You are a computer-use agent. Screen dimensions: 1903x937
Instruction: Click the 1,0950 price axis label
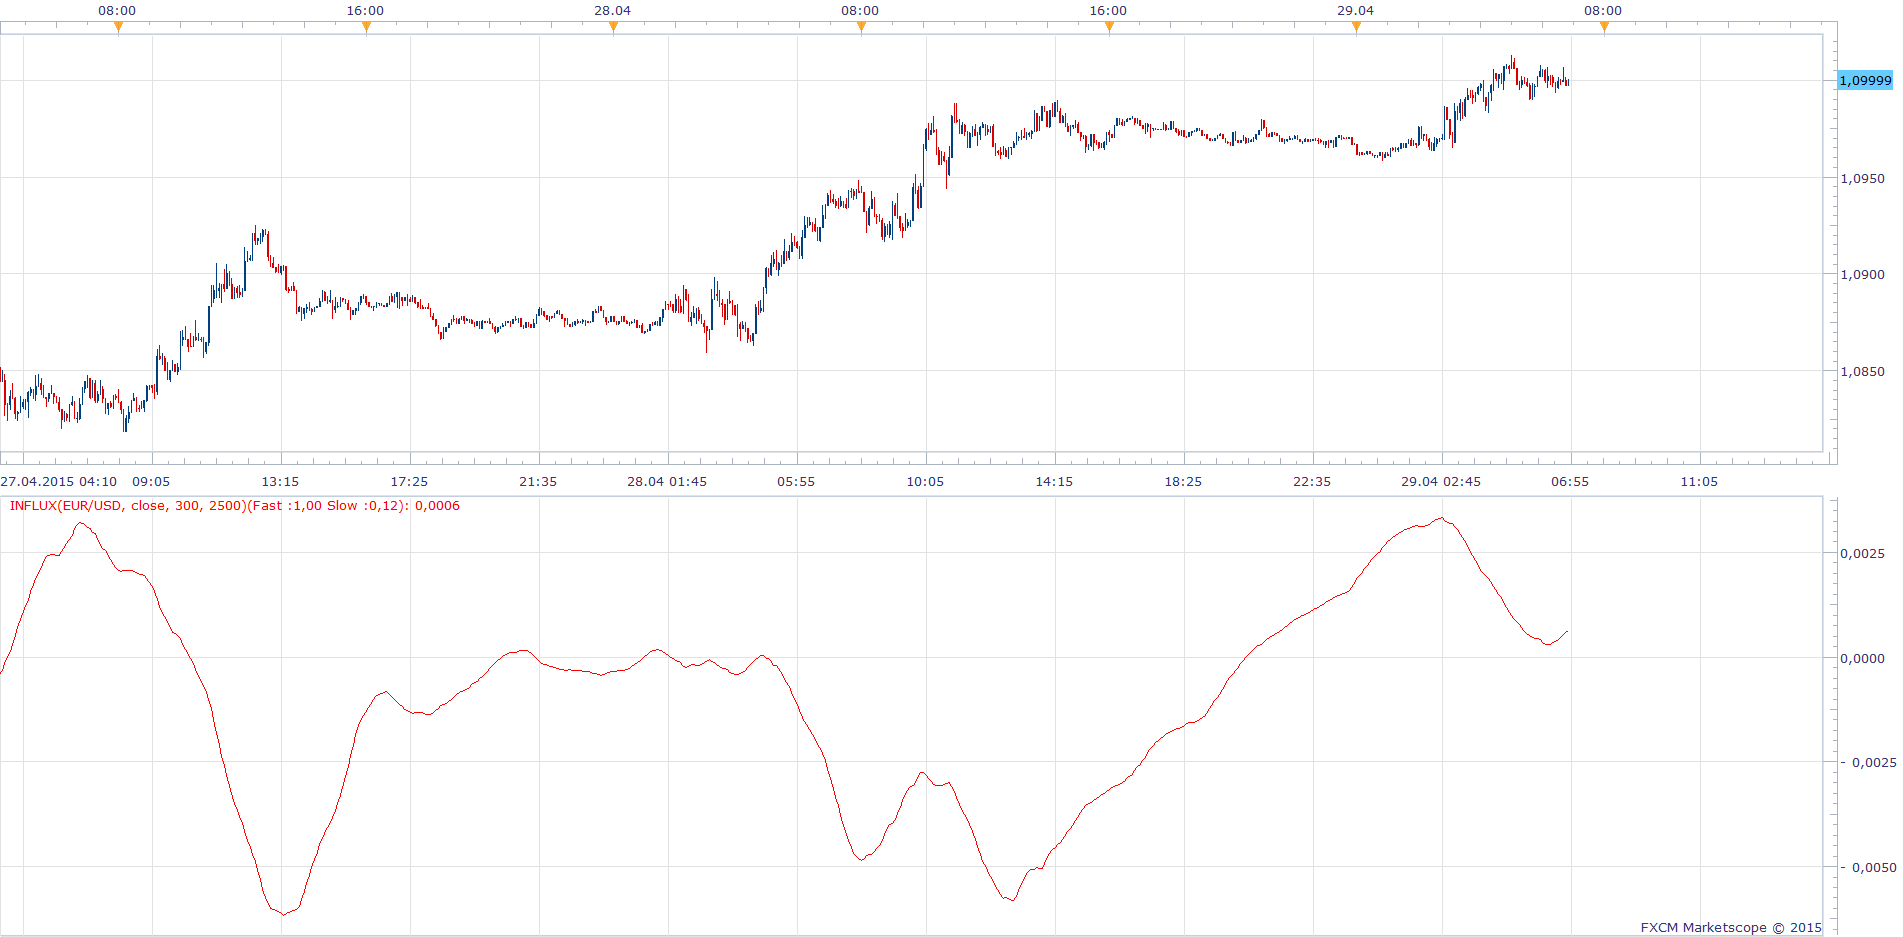1862,179
